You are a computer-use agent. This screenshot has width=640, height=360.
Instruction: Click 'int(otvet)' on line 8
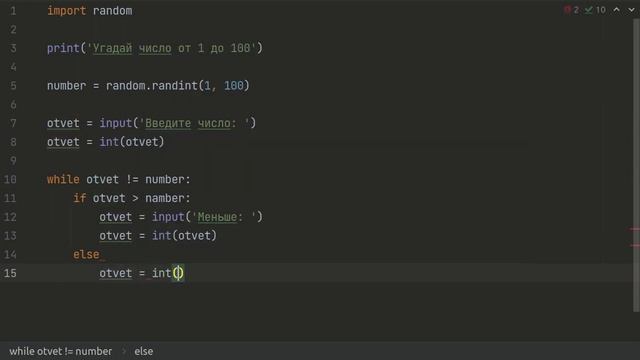(x=132, y=142)
